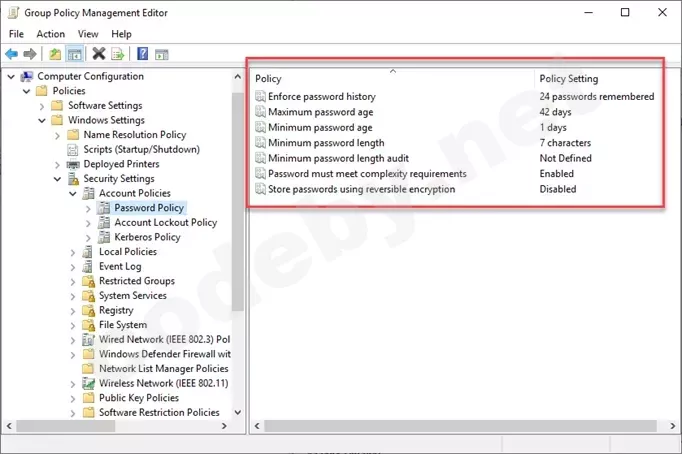Collapse the Account Policies node

pyautogui.click(x=73, y=194)
